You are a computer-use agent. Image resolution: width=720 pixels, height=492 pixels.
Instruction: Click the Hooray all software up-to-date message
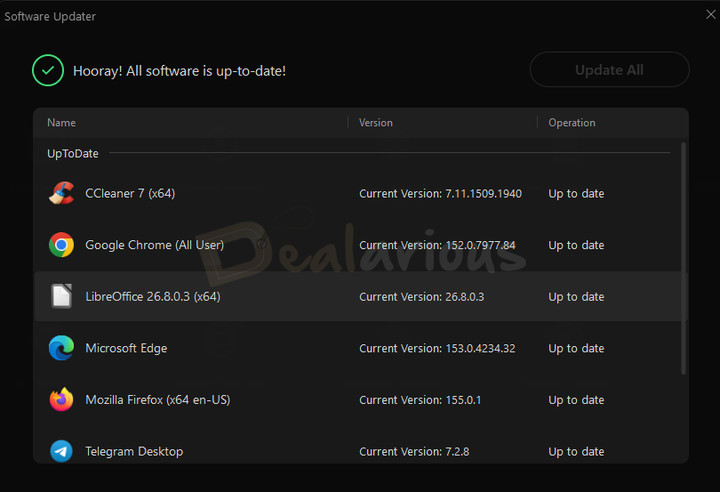coord(180,71)
